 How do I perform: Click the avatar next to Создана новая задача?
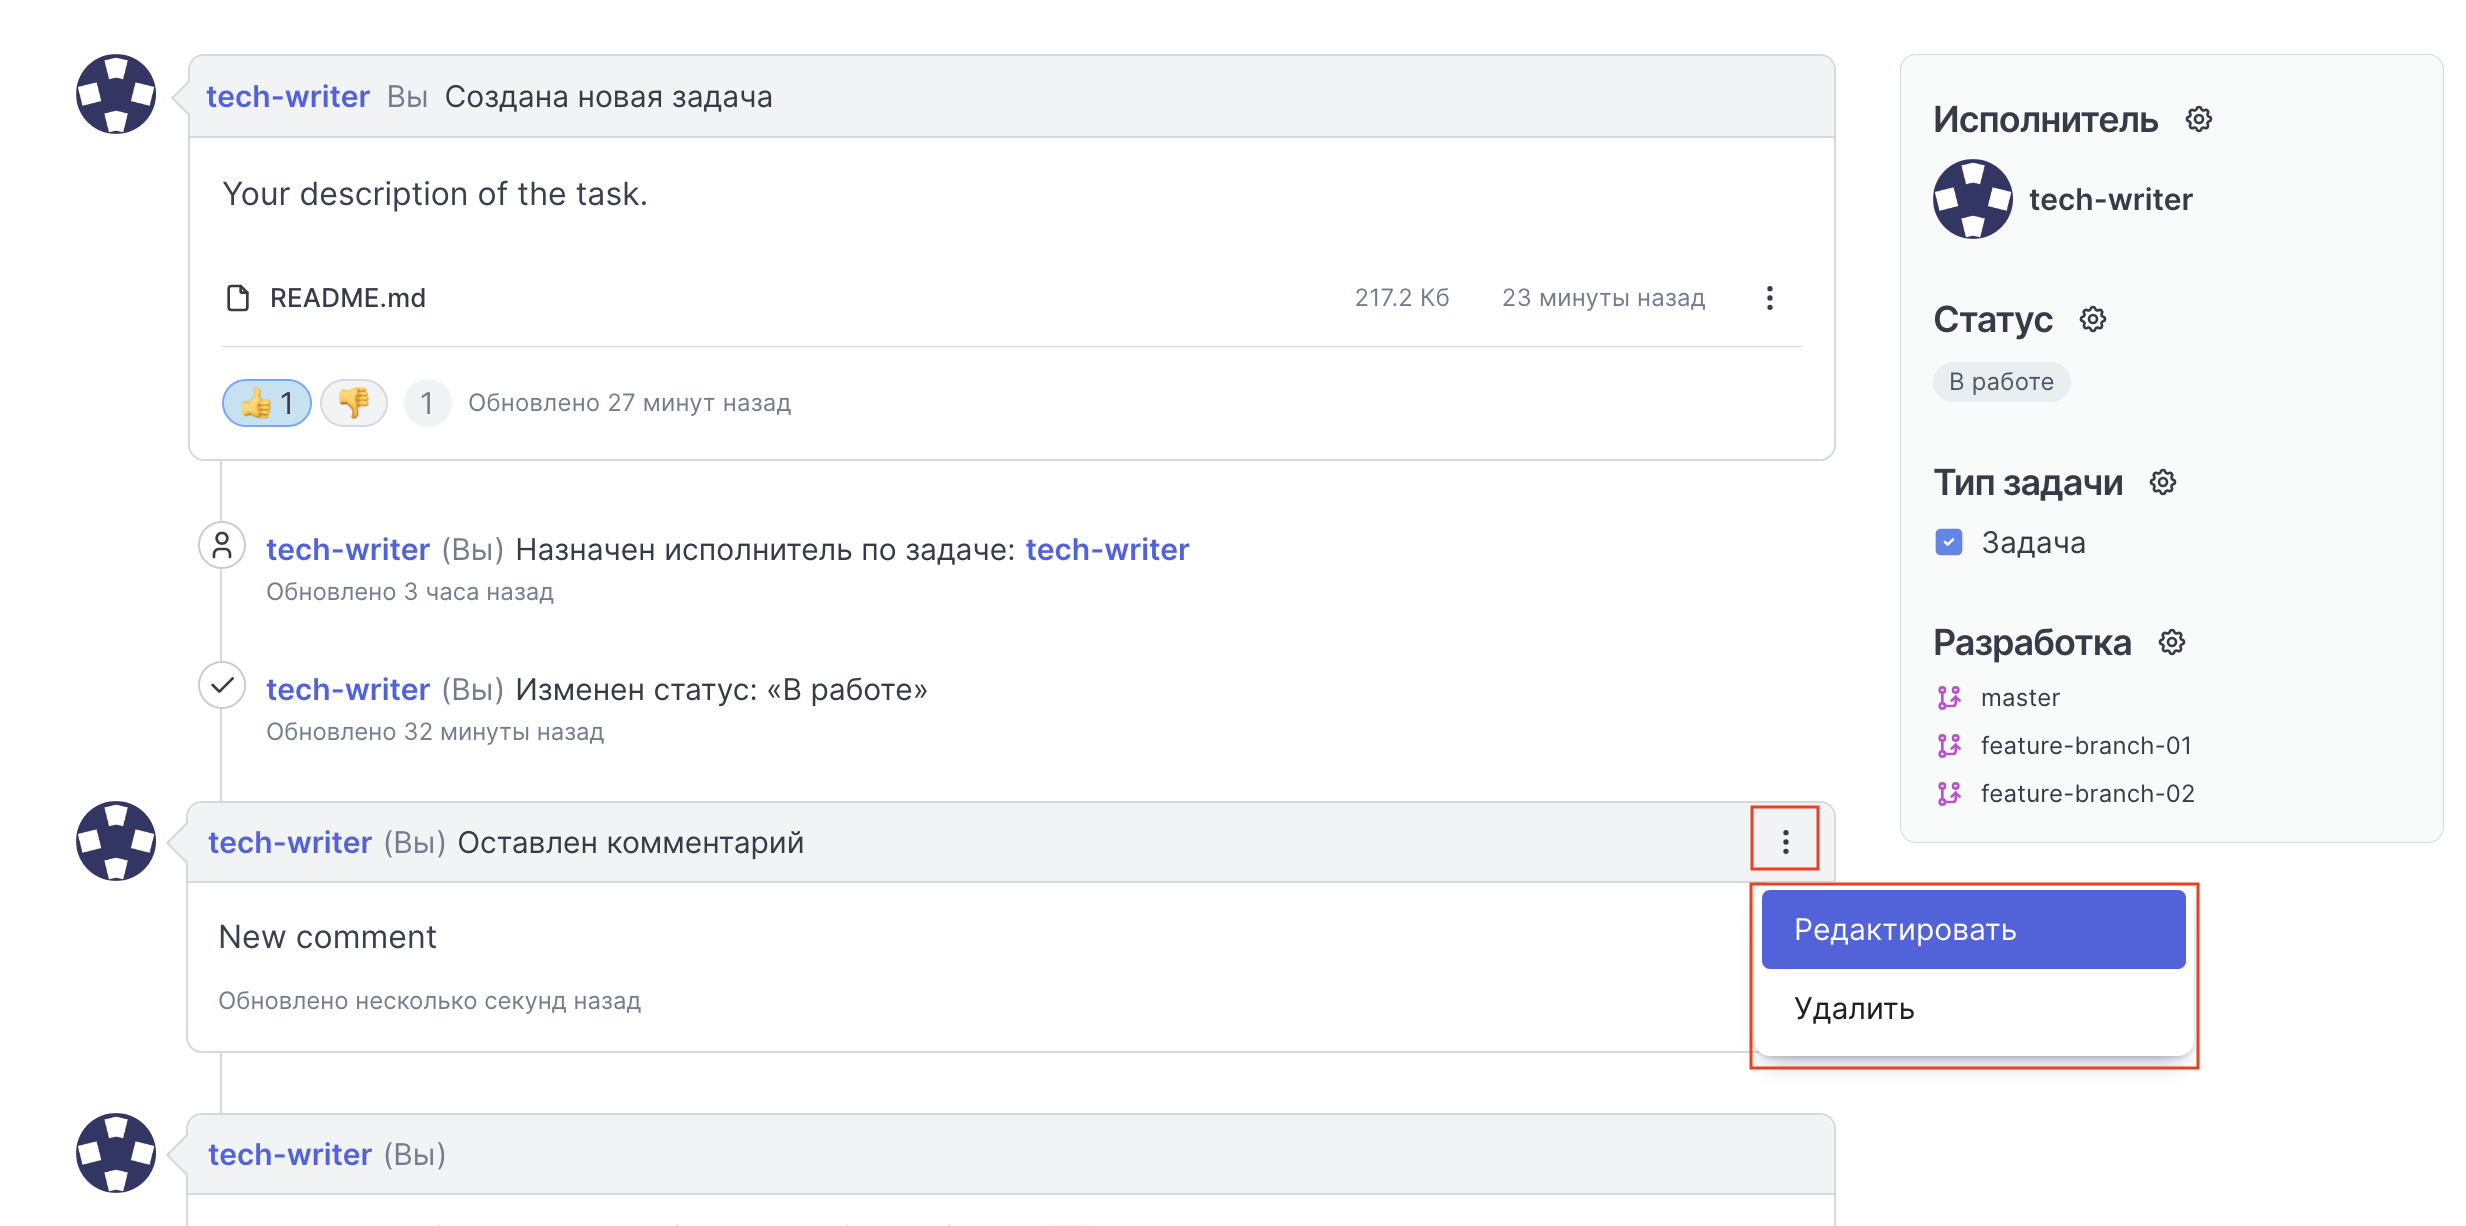tap(116, 94)
